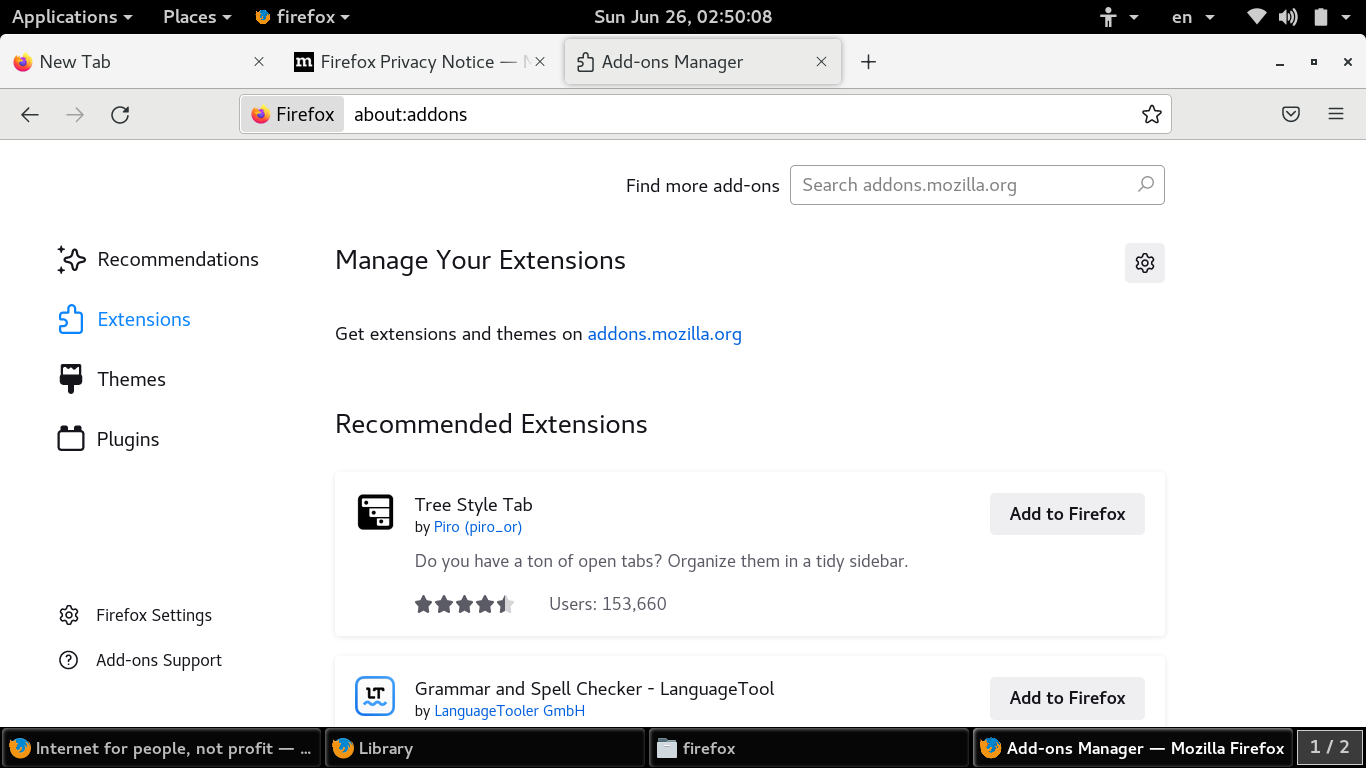Switch to the Library taskbar window
The image size is (1366, 768).
[x=485, y=748]
